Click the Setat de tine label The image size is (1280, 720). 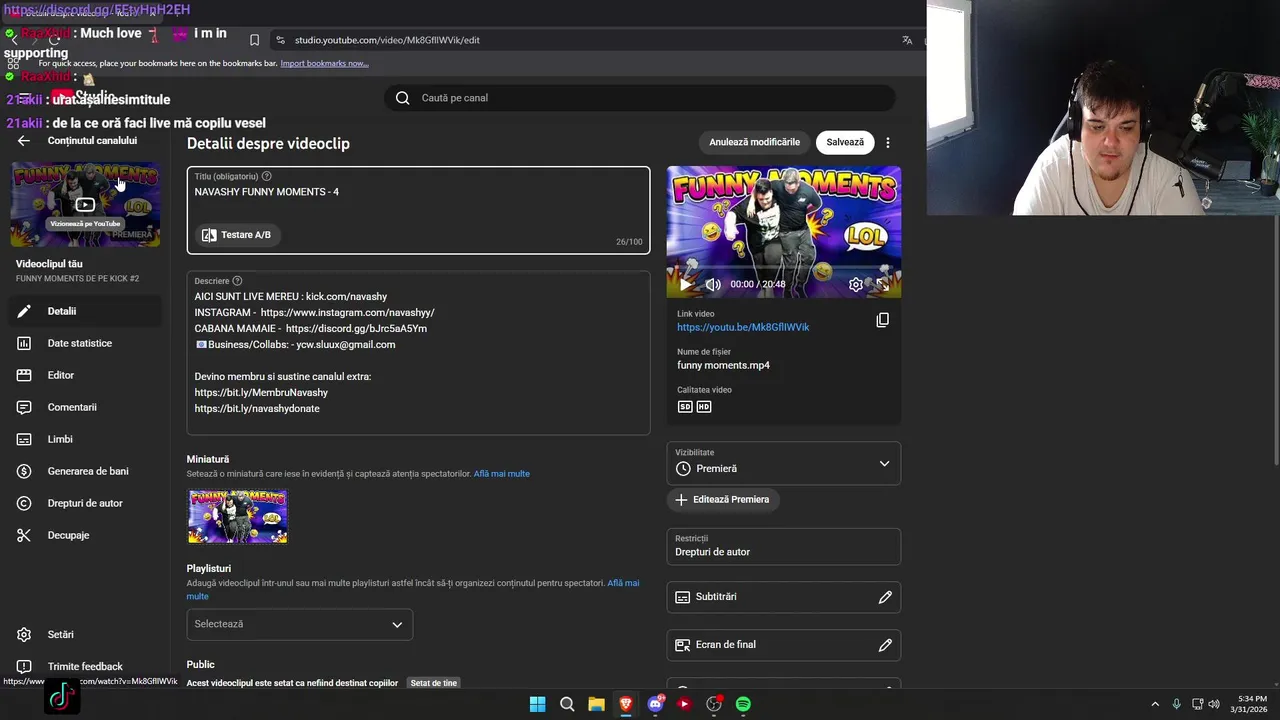pos(434,683)
